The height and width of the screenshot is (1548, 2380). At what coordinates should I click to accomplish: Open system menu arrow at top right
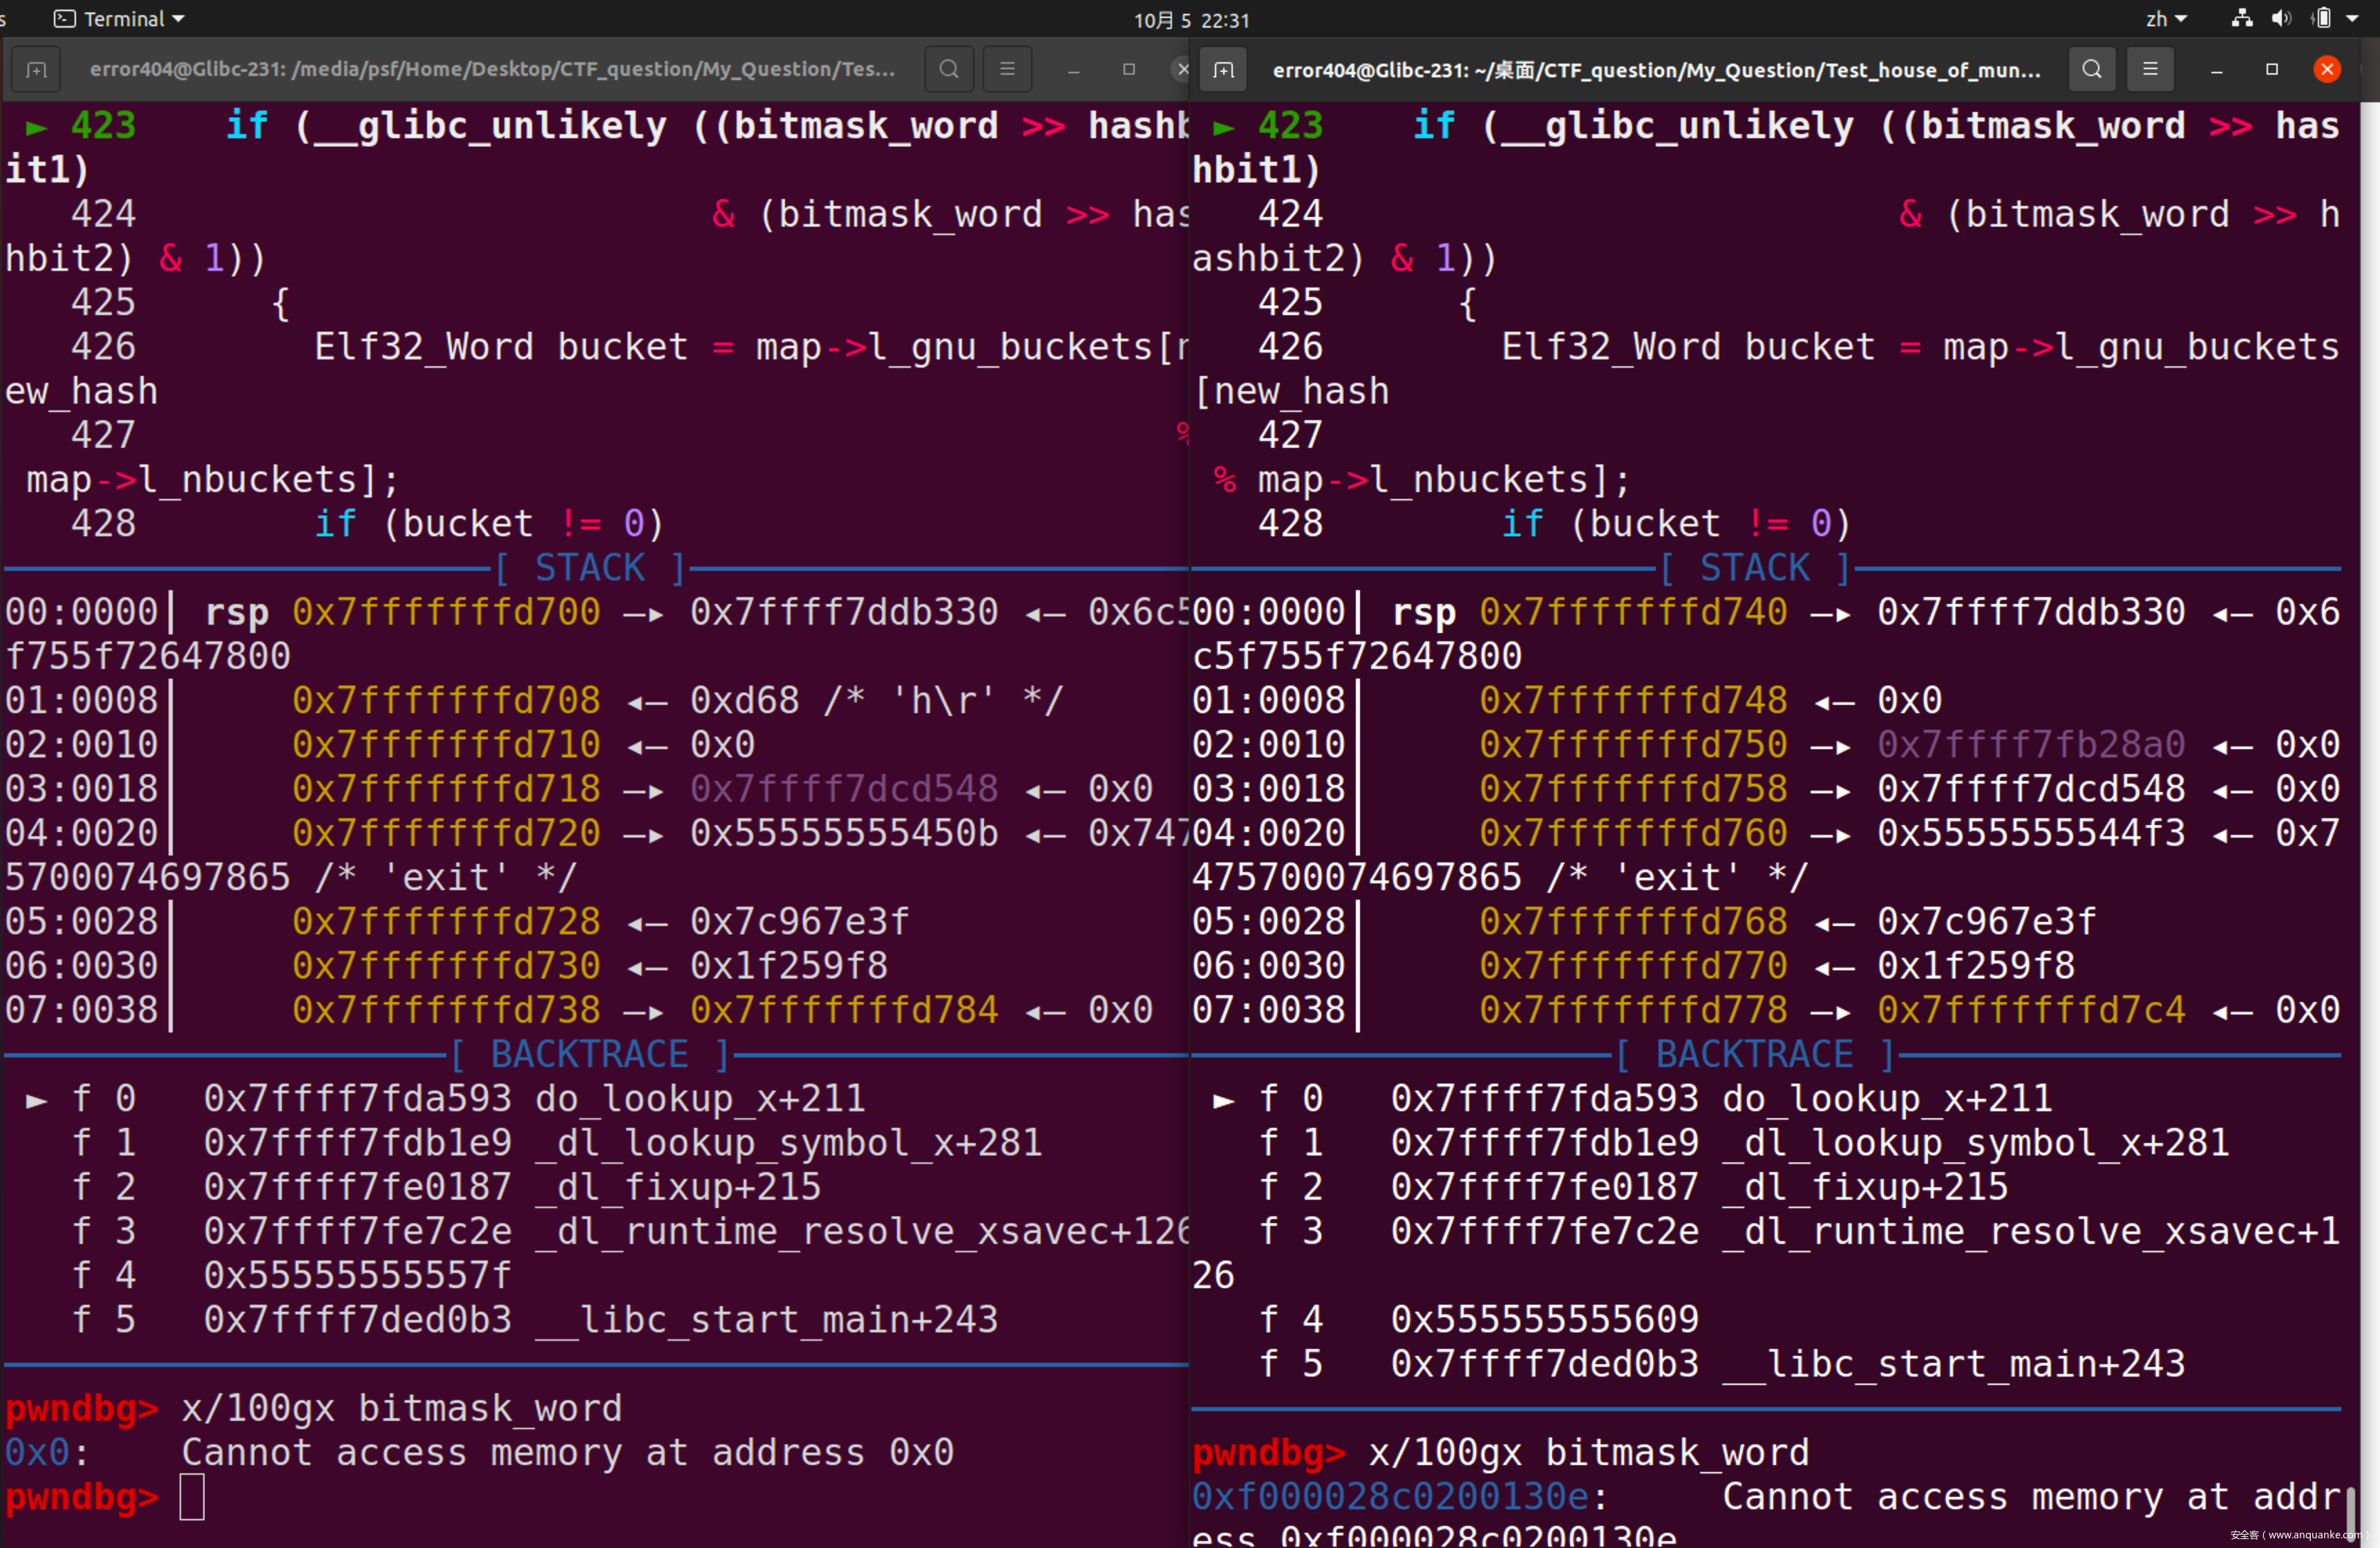point(2353,18)
